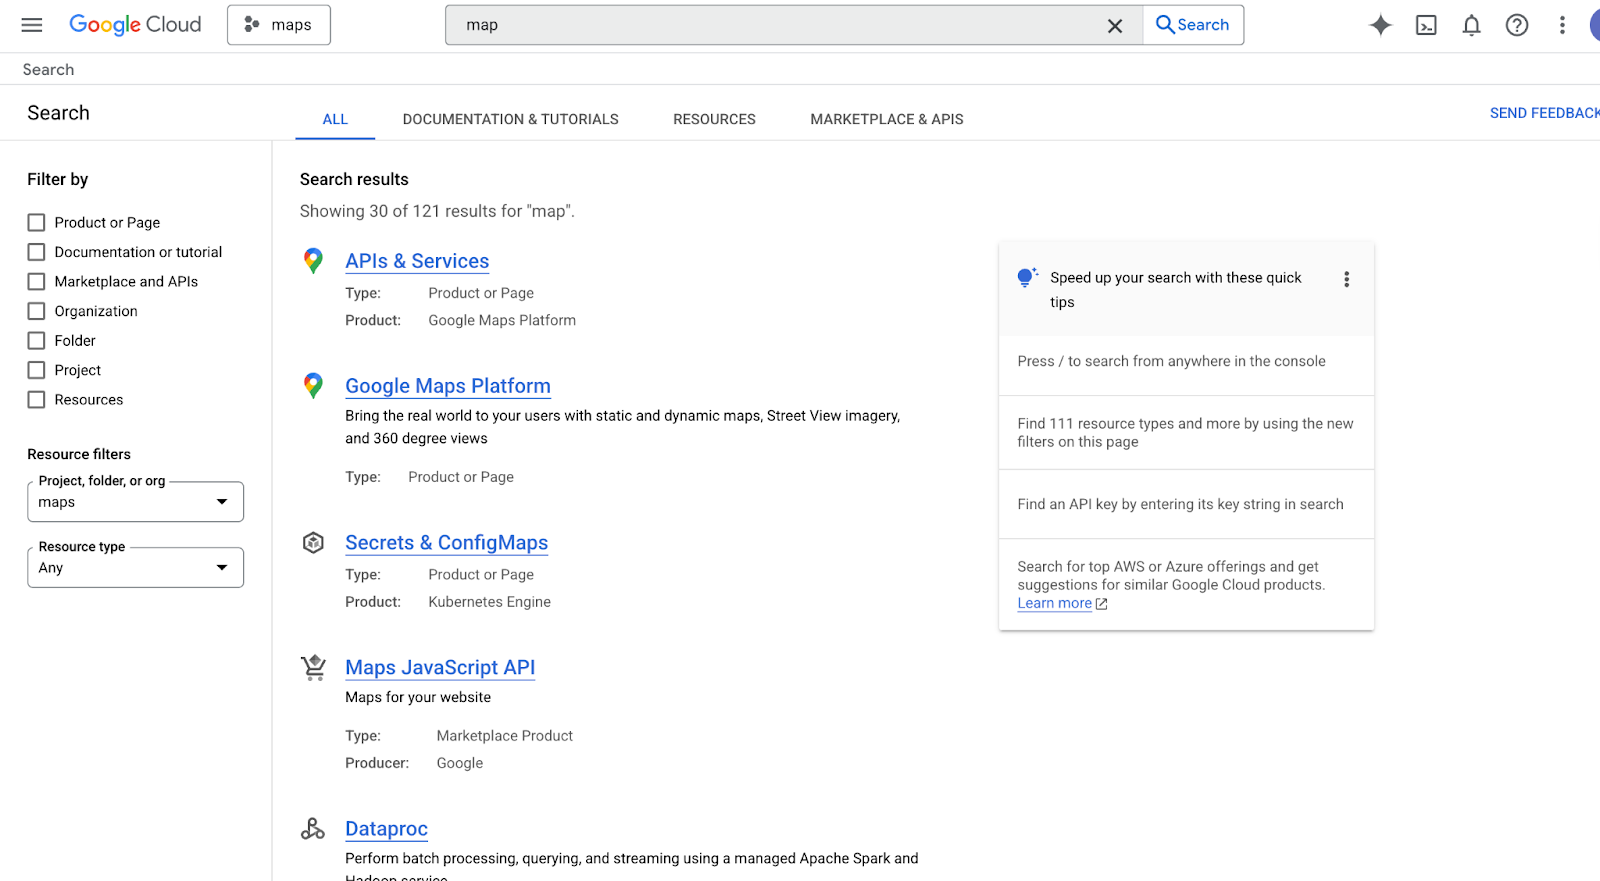Click the blue Search button
1600x881 pixels.
[1193, 25]
